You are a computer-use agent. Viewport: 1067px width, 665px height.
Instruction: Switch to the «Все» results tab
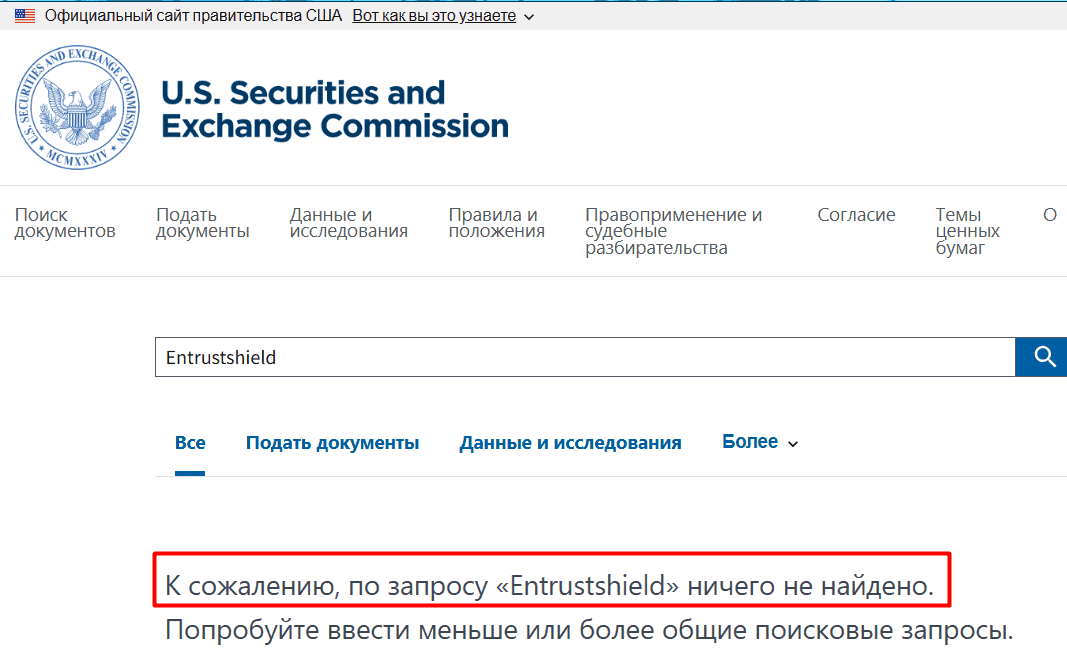(x=190, y=441)
